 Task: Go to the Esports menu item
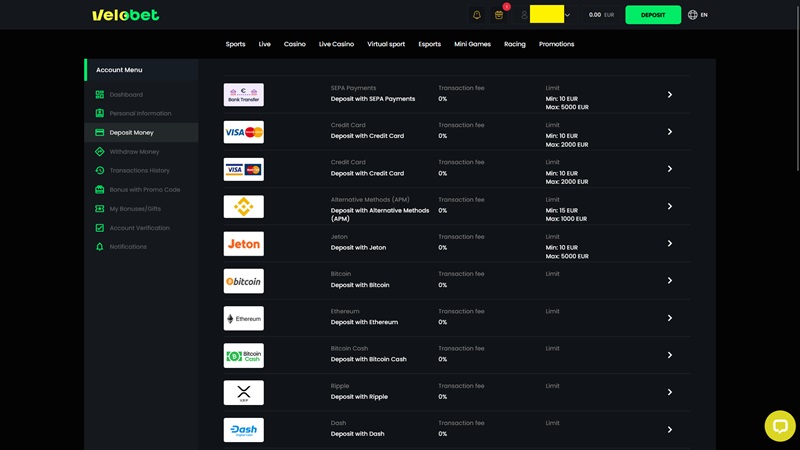pyautogui.click(x=429, y=44)
